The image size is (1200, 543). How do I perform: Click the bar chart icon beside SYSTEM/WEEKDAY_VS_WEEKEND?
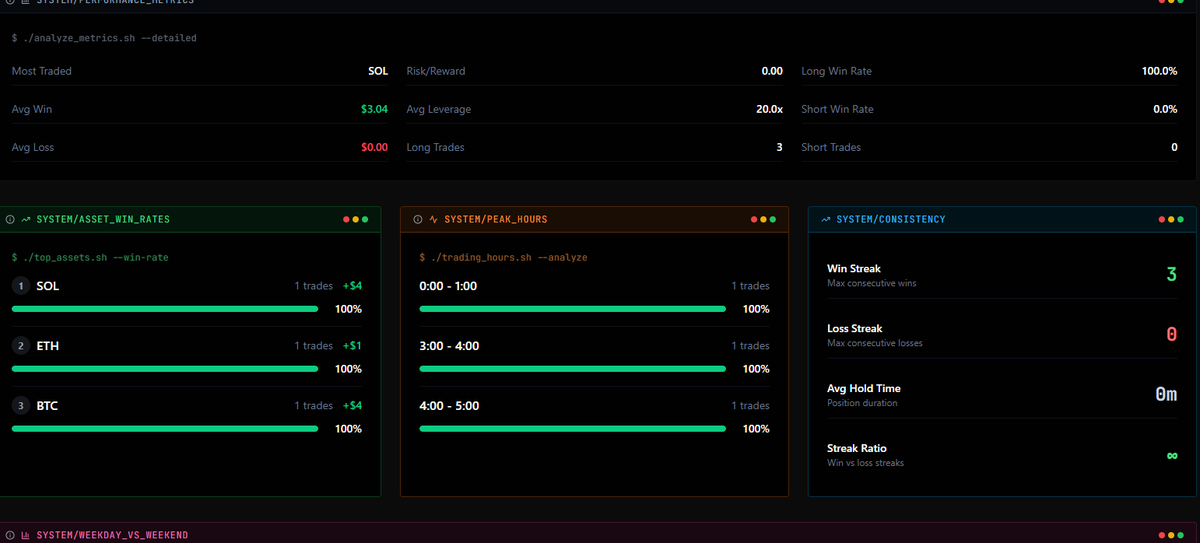[x=26, y=535]
